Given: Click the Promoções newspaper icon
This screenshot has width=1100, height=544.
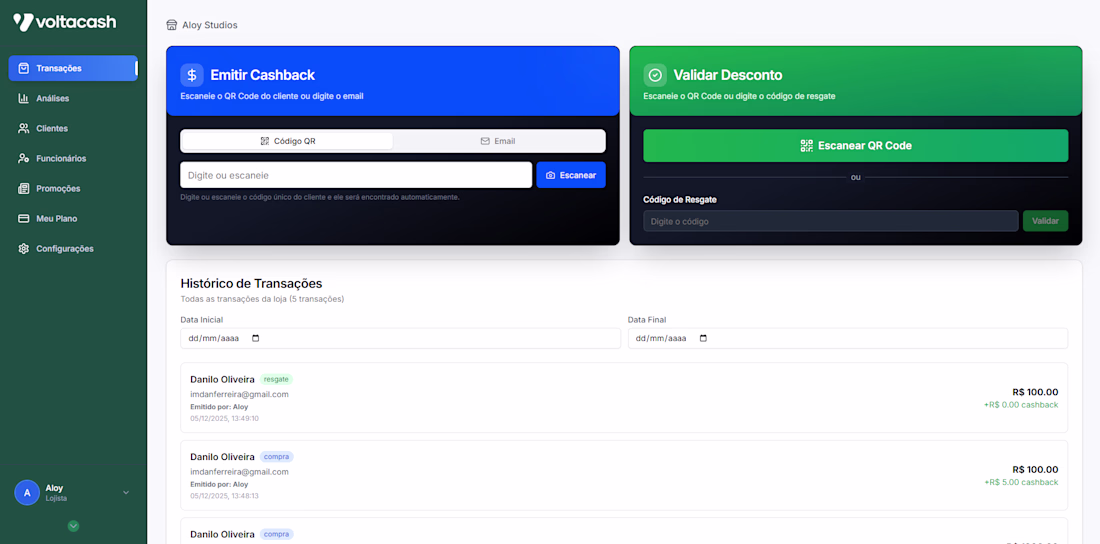Looking at the screenshot, I should coord(24,189).
